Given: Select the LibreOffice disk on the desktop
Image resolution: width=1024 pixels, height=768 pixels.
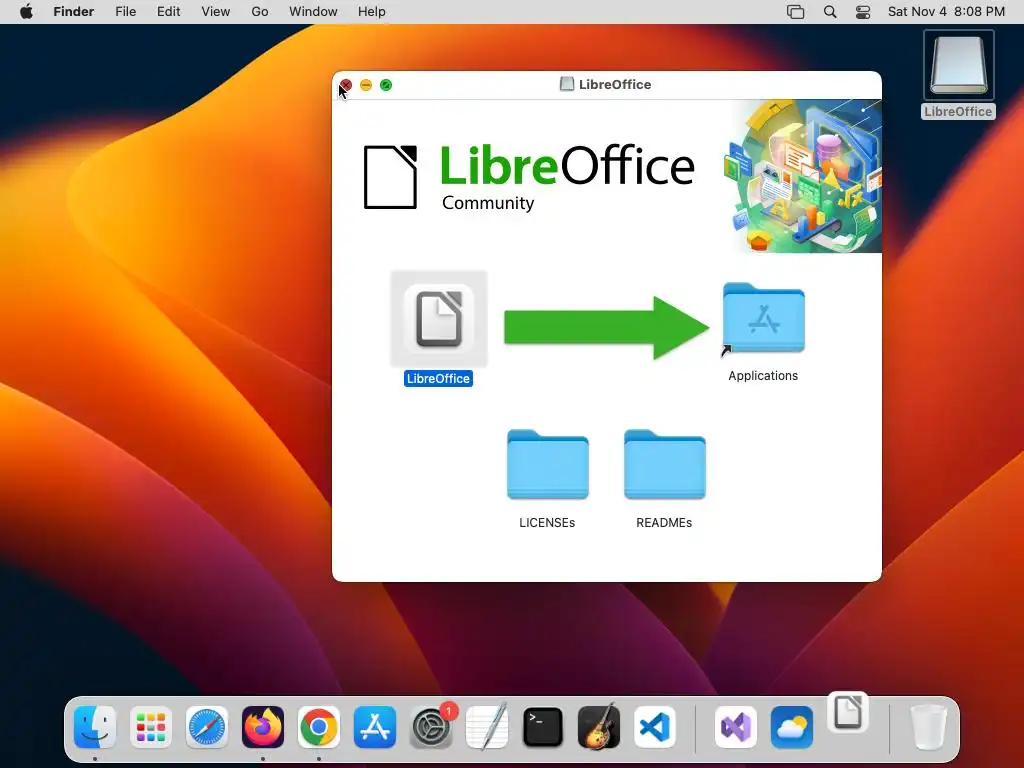Looking at the screenshot, I should [x=959, y=65].
